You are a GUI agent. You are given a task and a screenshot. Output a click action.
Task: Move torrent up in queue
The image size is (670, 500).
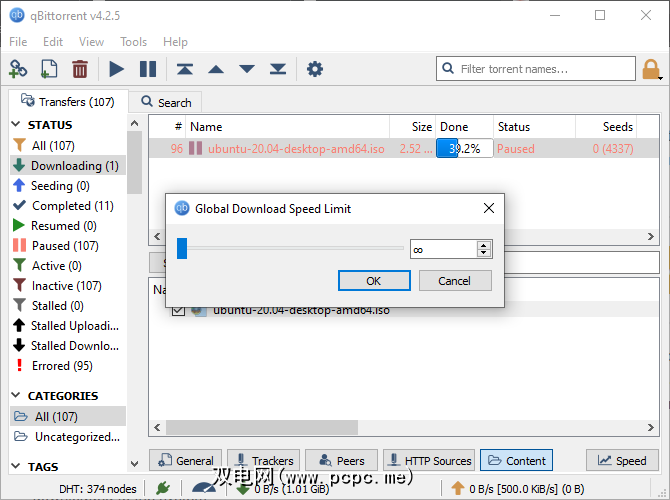(x=216, y=69)
